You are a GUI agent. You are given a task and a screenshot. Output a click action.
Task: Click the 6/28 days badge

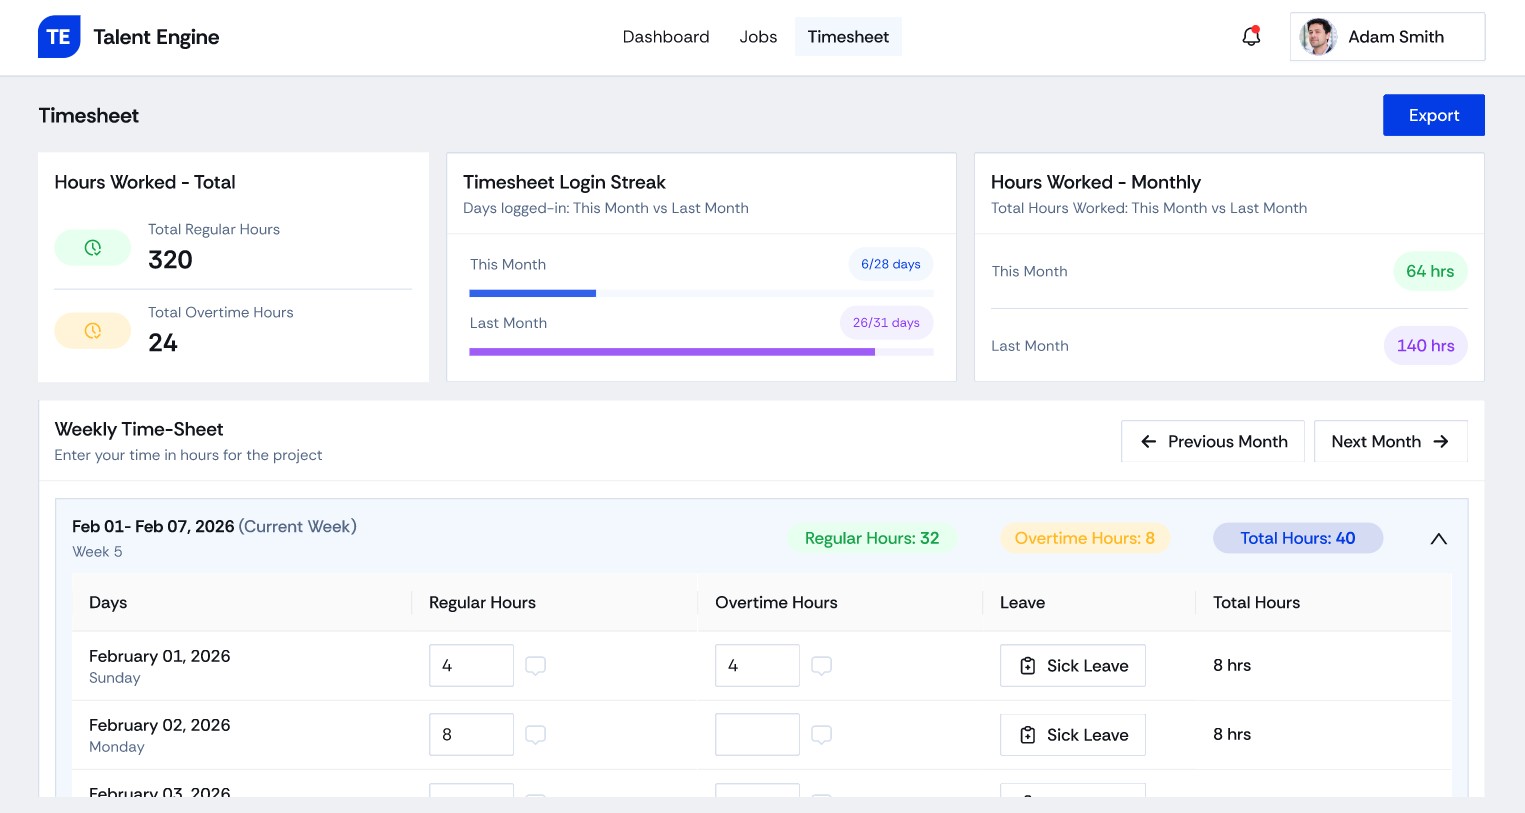(891, 264)
